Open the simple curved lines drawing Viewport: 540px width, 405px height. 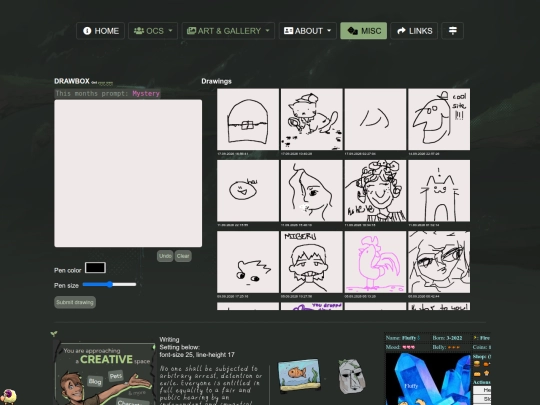click(x=375, y=119)
